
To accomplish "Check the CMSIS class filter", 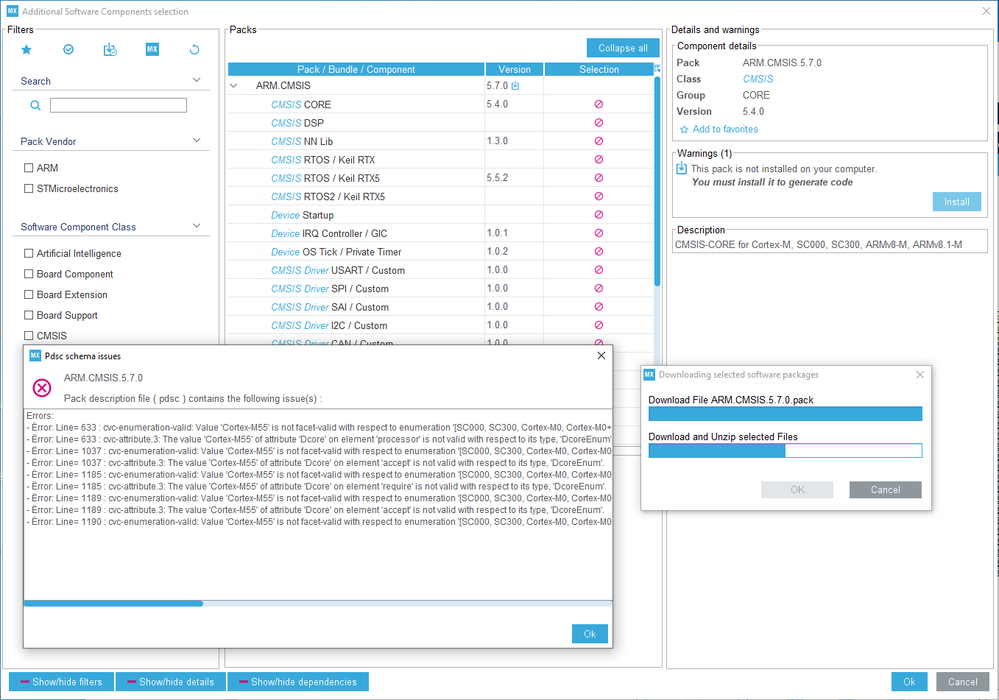I will pos(29,336).
